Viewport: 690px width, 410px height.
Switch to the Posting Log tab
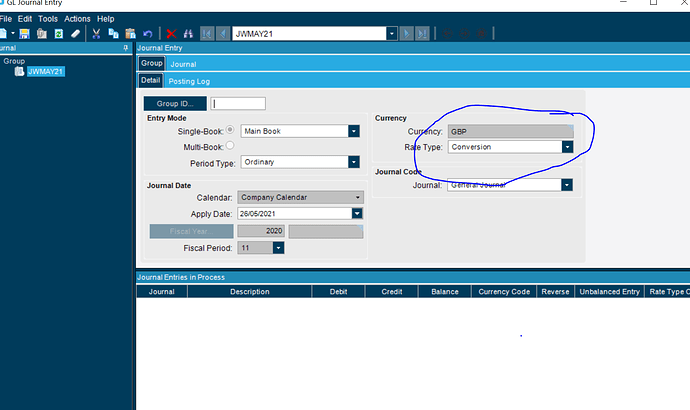tap(189, 81)
